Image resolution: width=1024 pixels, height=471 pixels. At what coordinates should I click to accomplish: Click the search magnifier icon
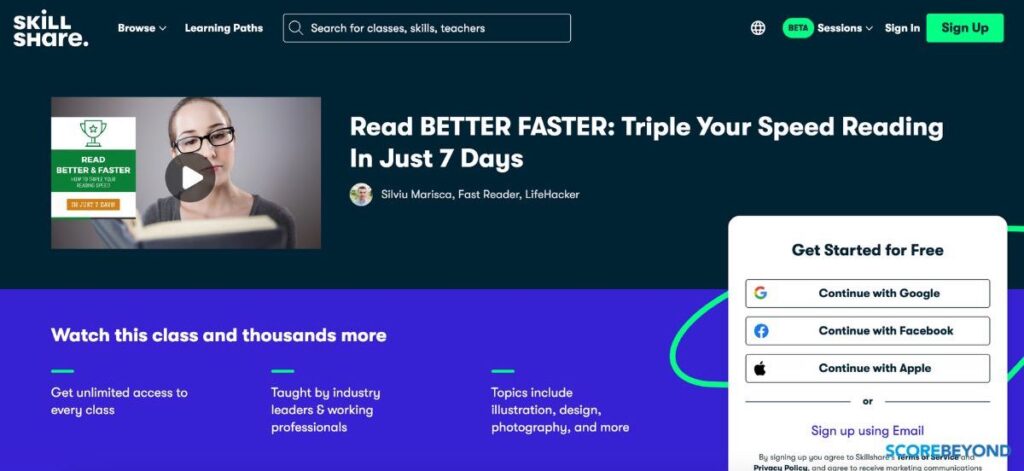click(x=296, y=28)
